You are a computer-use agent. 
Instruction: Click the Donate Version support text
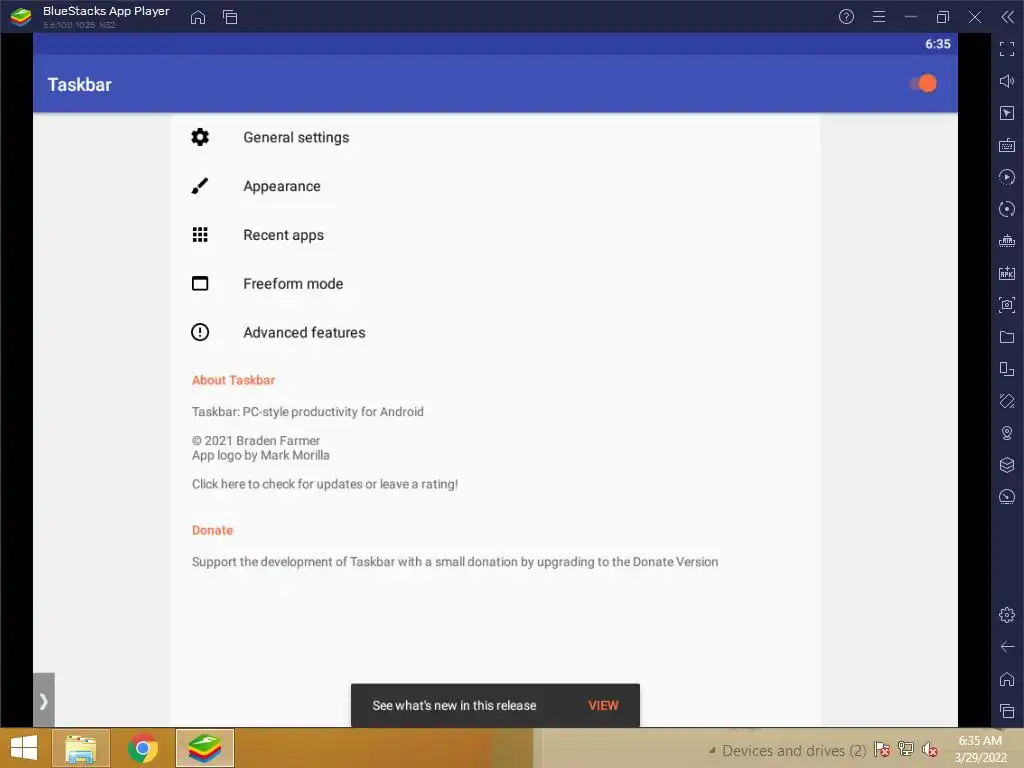455,562
